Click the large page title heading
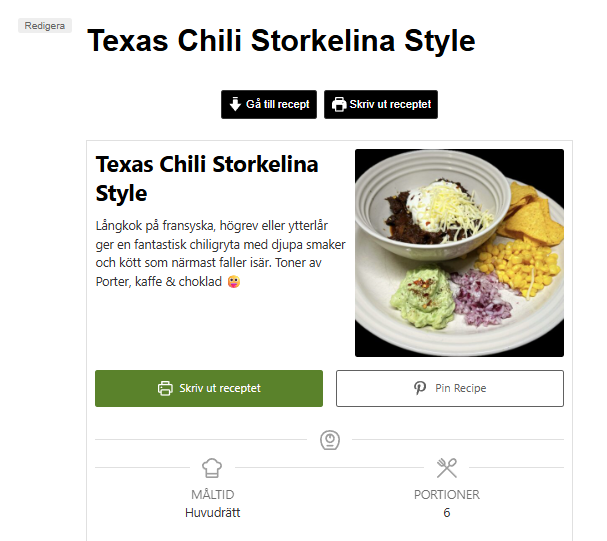This screenshot has height=541, width=607. click(x=281, y=42)
